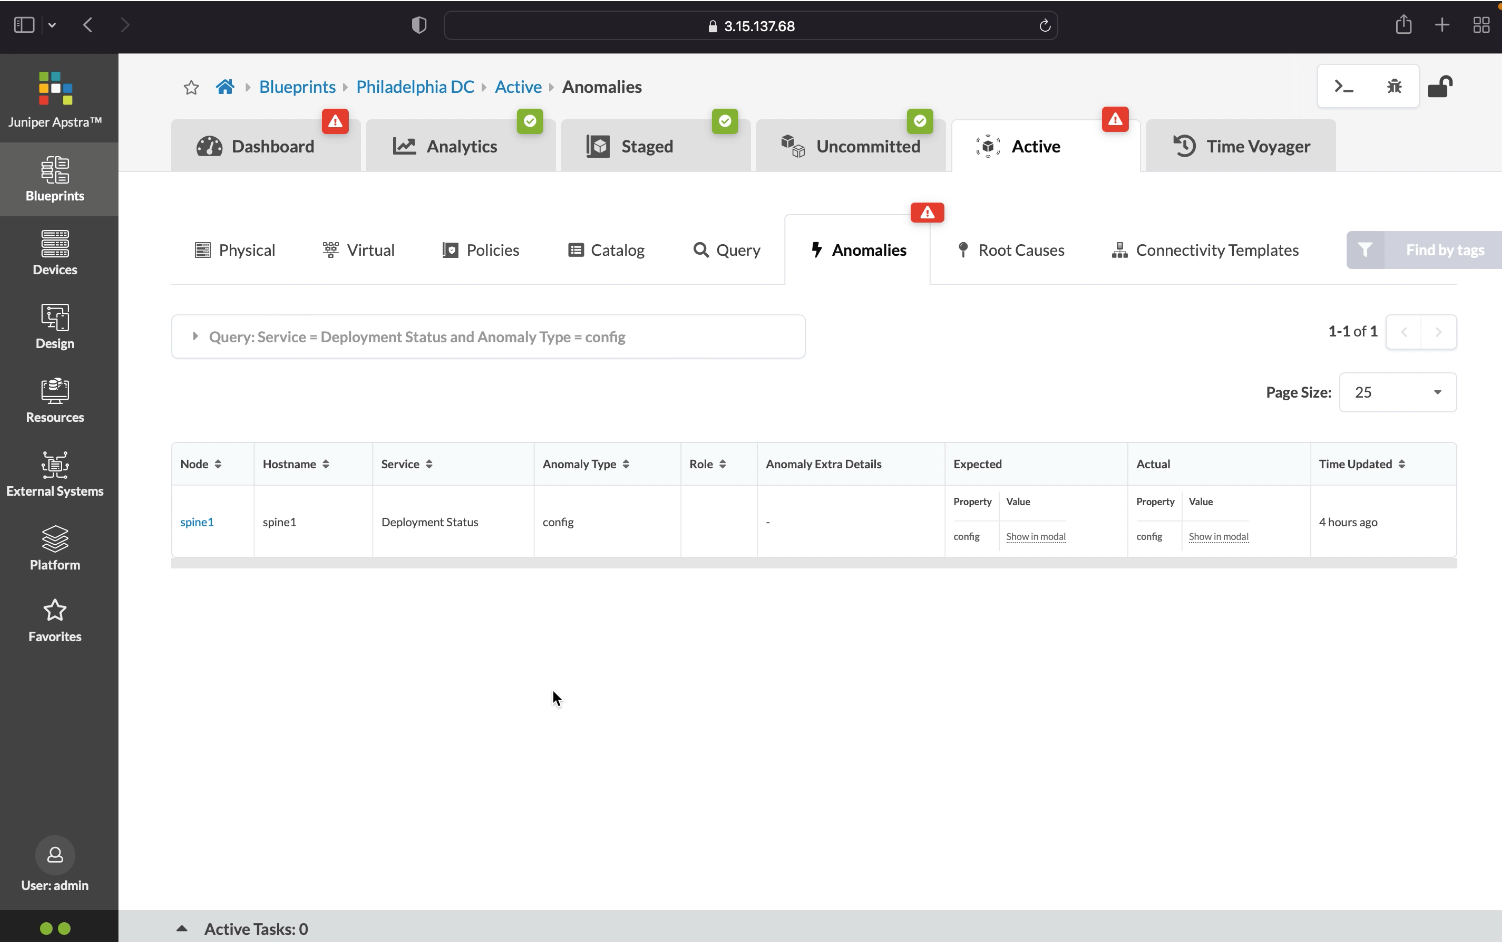The image size is (1502, 942).
Task: Toggle the browser sidebar
Action: click(x=24, y=25)
